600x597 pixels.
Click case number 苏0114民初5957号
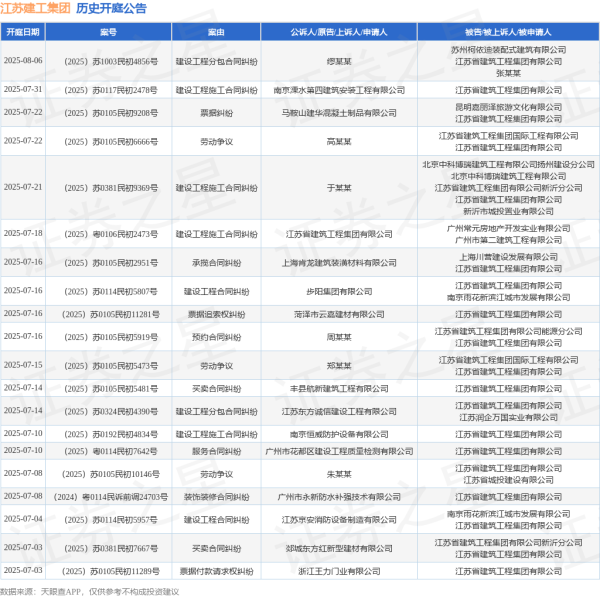(x=111, y=520)
